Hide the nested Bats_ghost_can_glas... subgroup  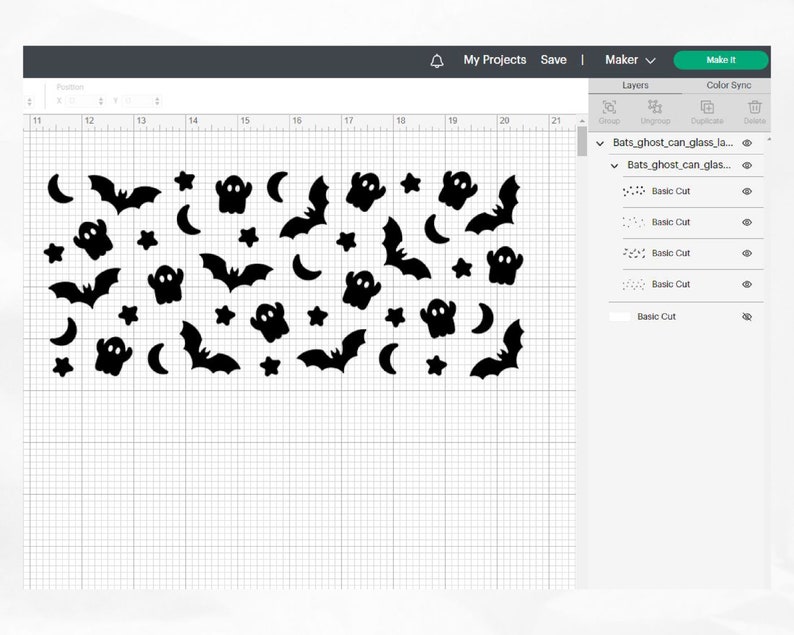click(x=747, y=166)
